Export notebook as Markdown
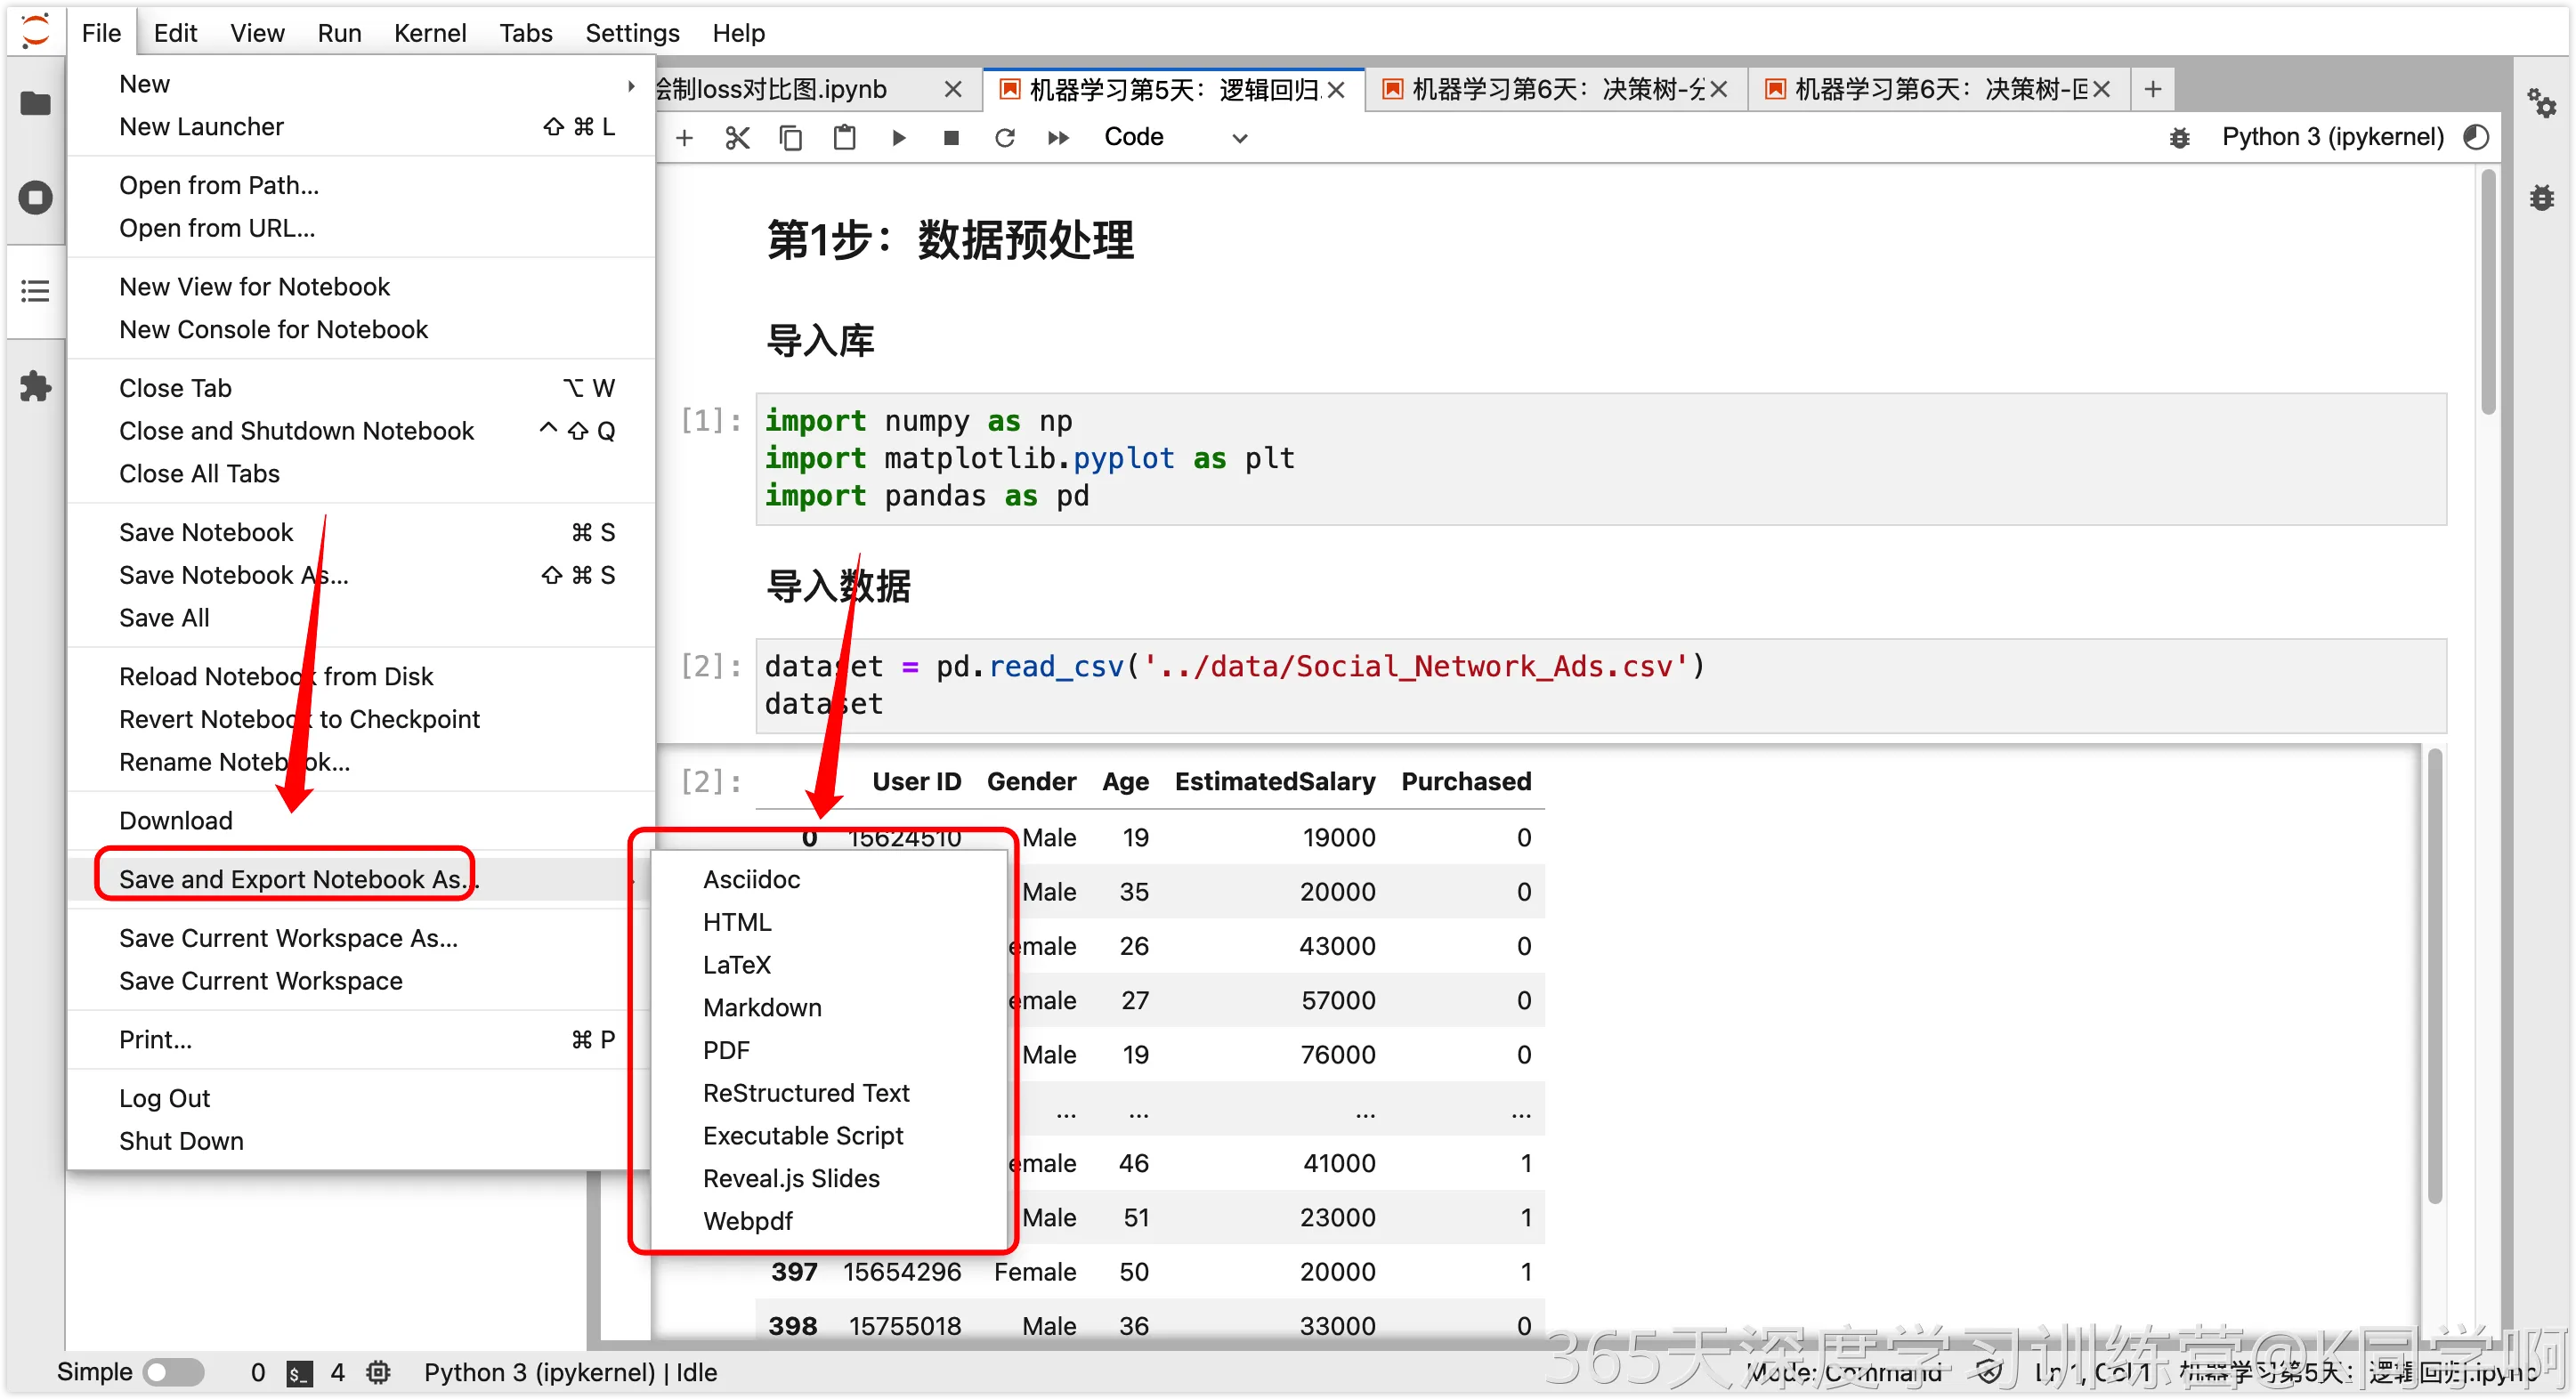Image resolution: width=2576 pixels, height=1399 pixels. [x=828, y=1007]
